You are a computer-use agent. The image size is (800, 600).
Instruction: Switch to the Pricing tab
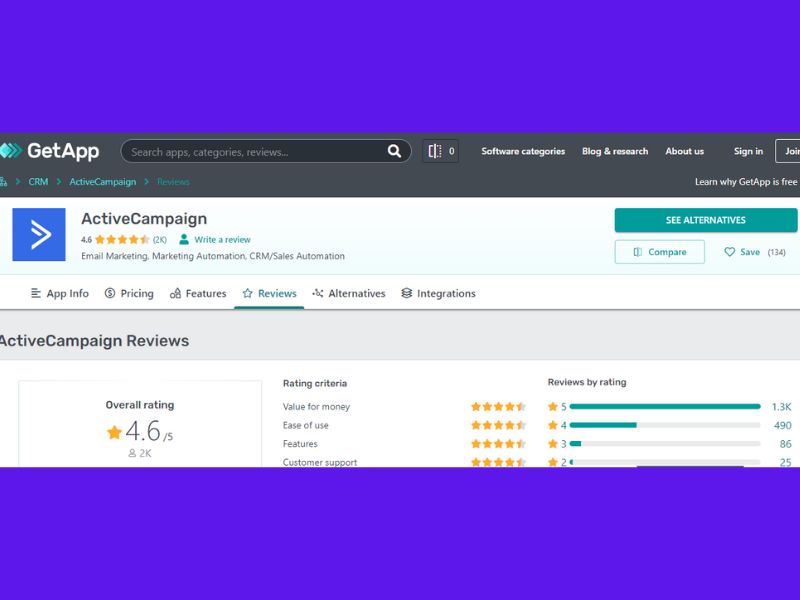pos(129,293)
